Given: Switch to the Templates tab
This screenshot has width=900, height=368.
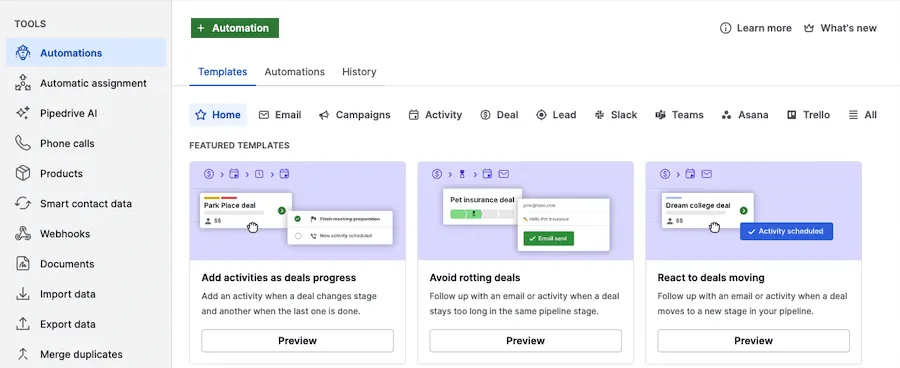Looking at the screenshot, I should [223, 72].
